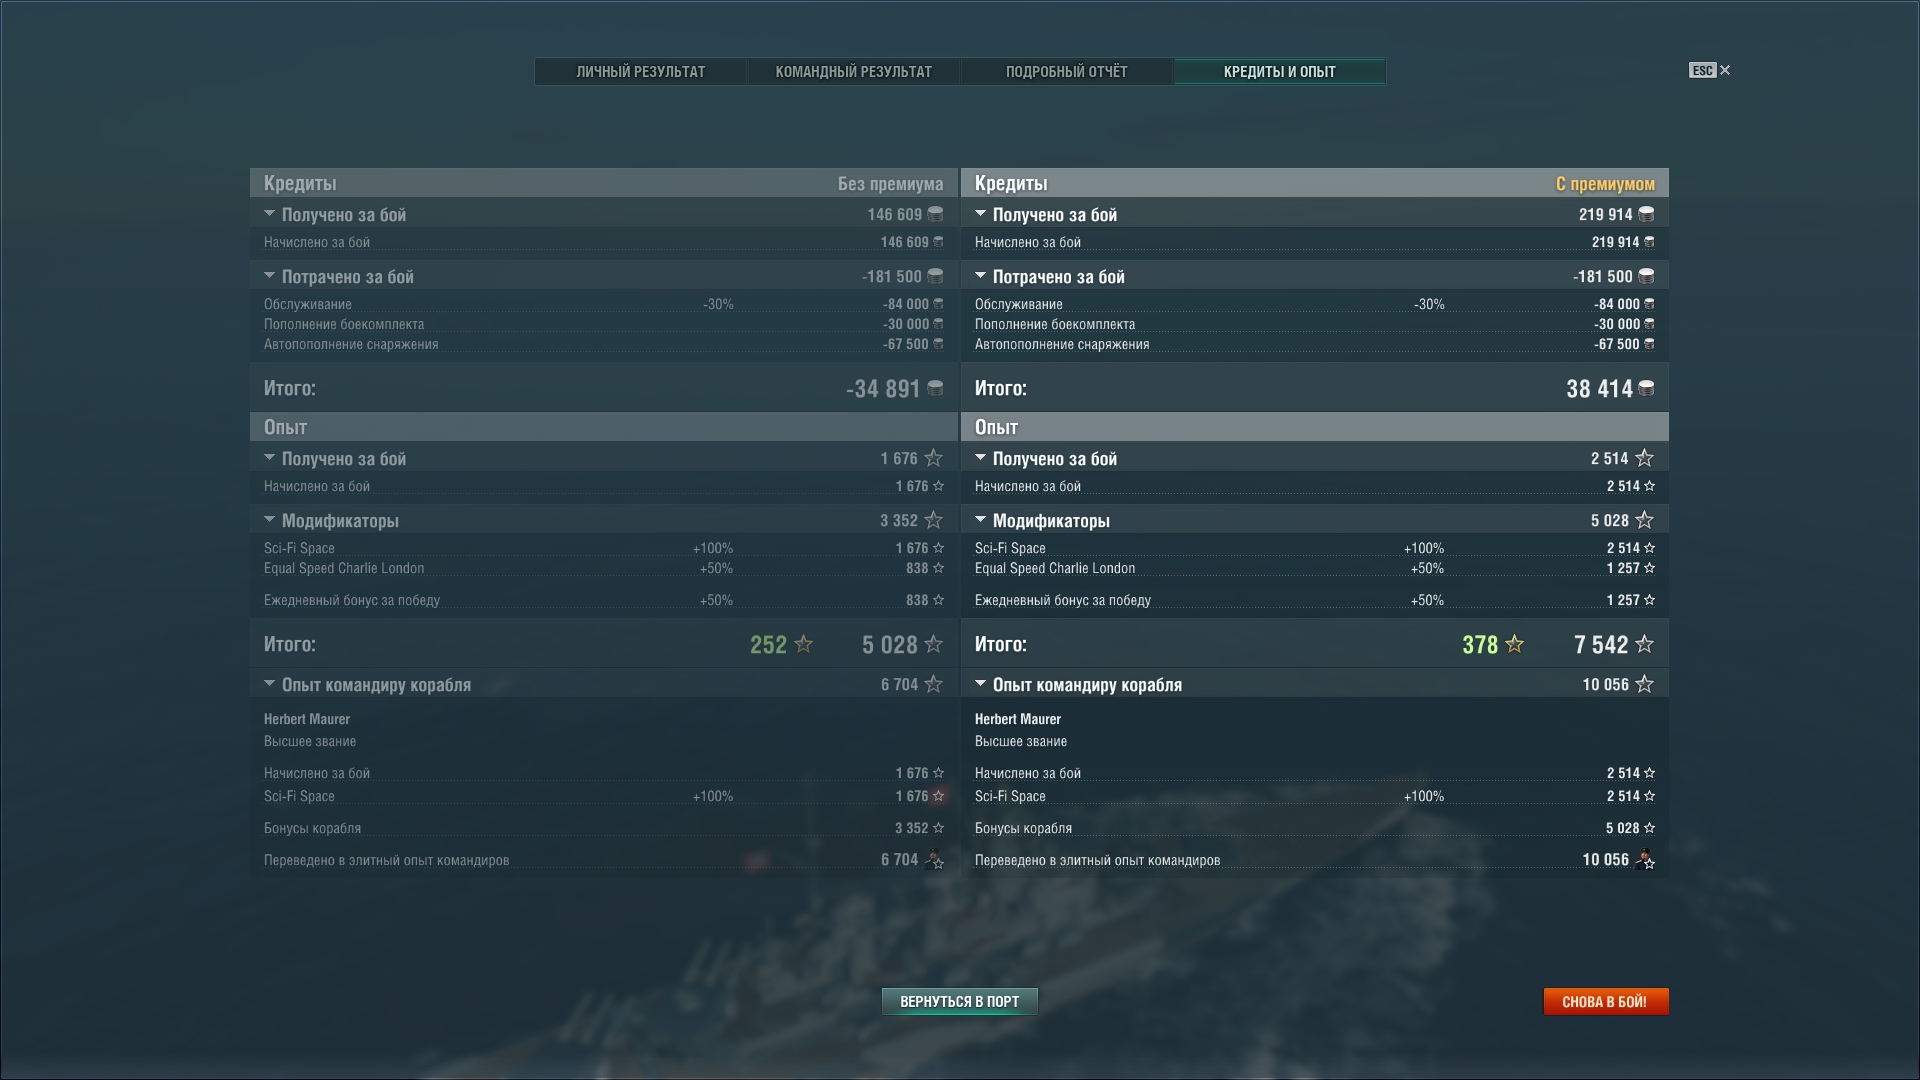This screenshot has width=1920, height=1080.
Task: Click the Снова в бой! button
Action: (1606, 1001)
